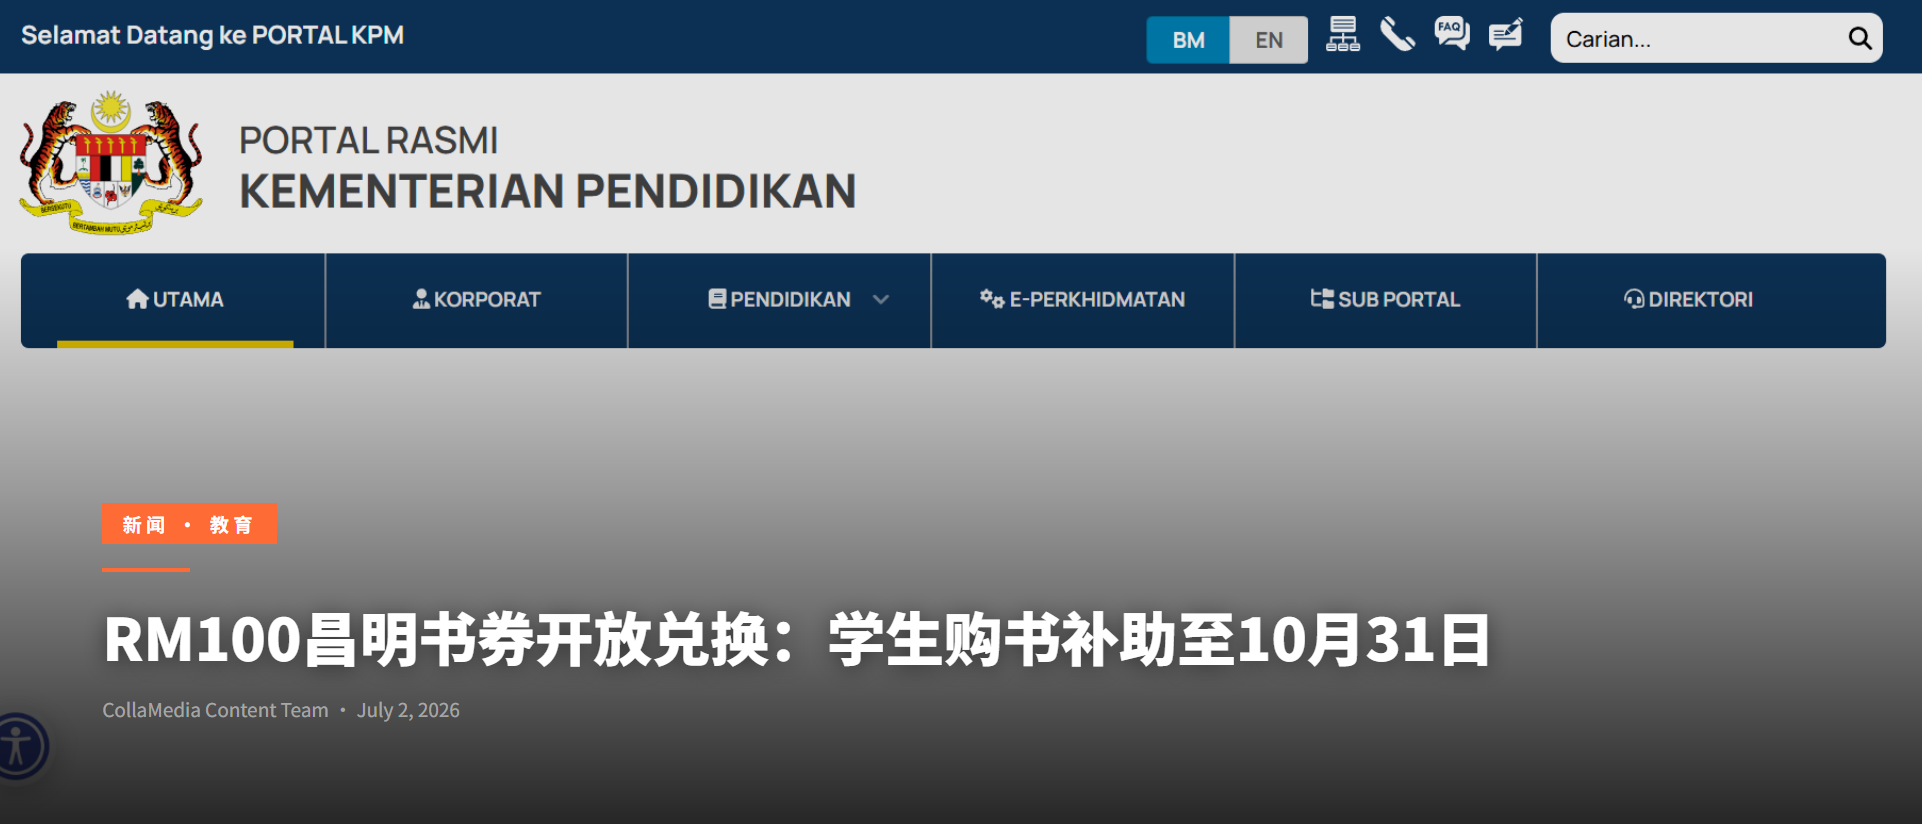The width and height of the screenshot is (1922, 824).
Task: Go to E-PERKHIDMATAN menu
Action: (x=1083, y=300)
